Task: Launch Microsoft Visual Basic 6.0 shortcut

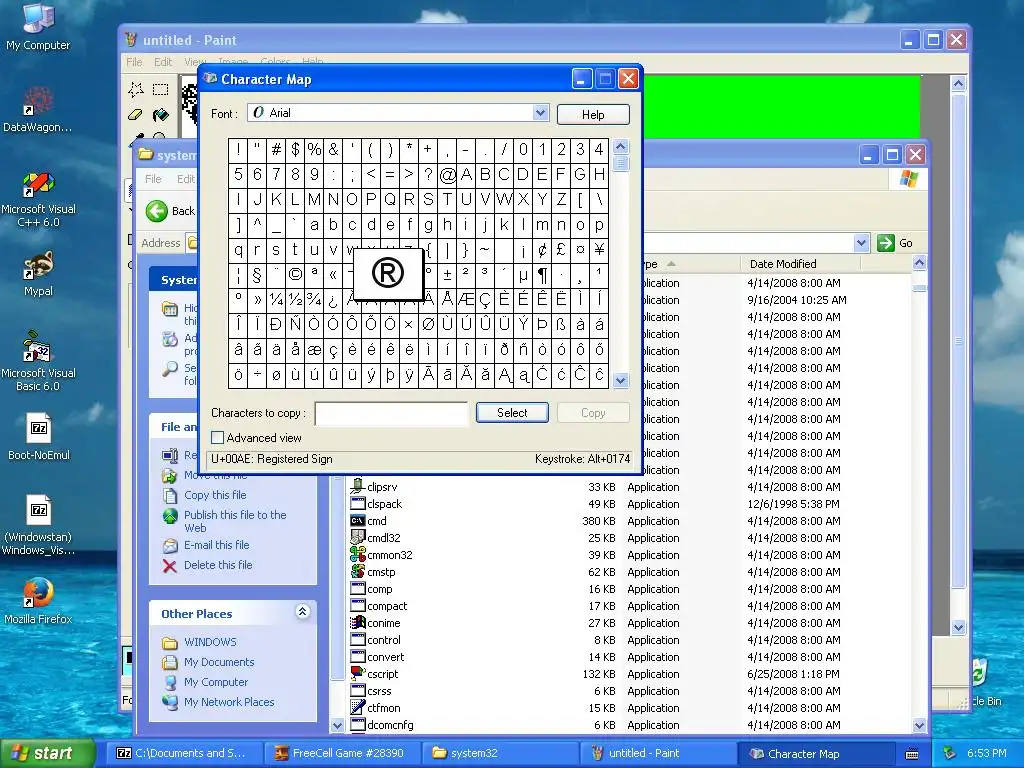Action: [38, 362]
